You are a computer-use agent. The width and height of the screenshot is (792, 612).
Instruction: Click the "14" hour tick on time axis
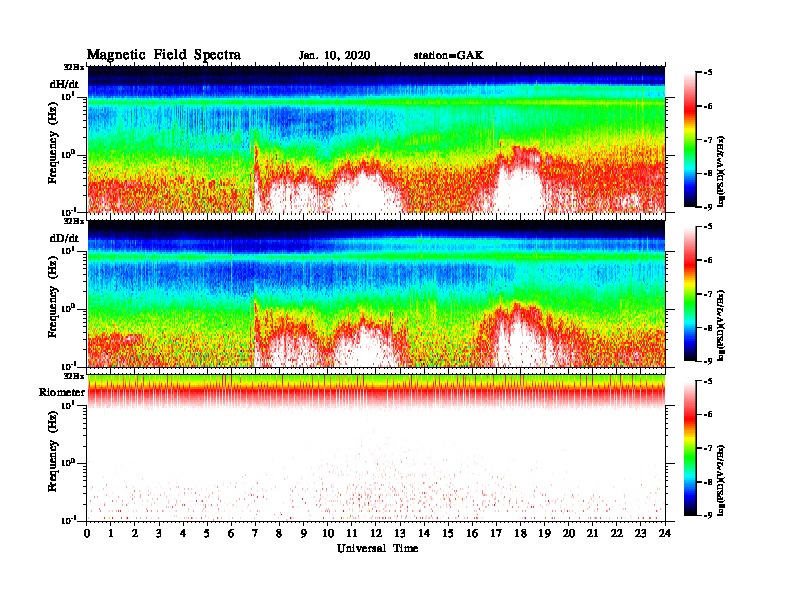424,534
